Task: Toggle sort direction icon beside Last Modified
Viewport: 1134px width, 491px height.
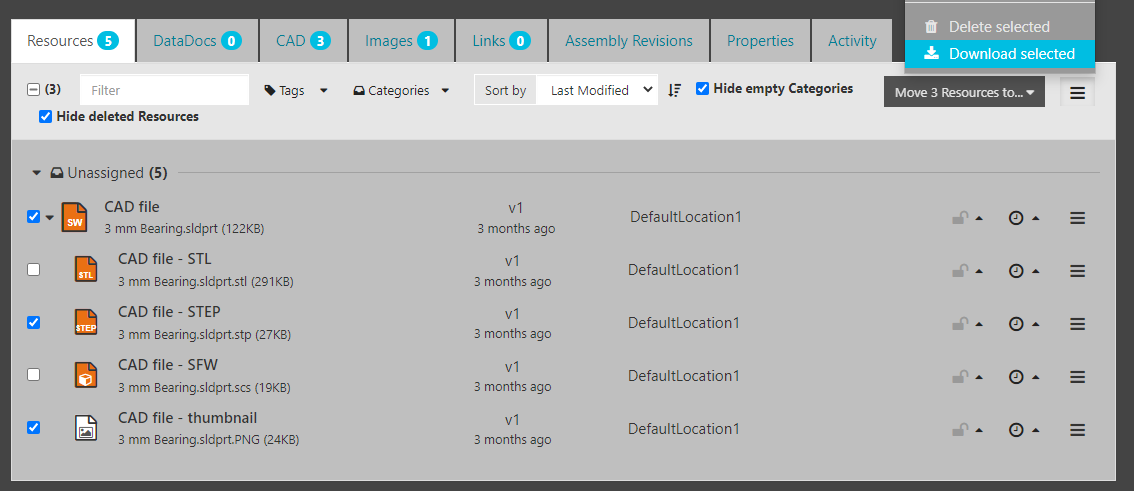Action: click(675, 90)
